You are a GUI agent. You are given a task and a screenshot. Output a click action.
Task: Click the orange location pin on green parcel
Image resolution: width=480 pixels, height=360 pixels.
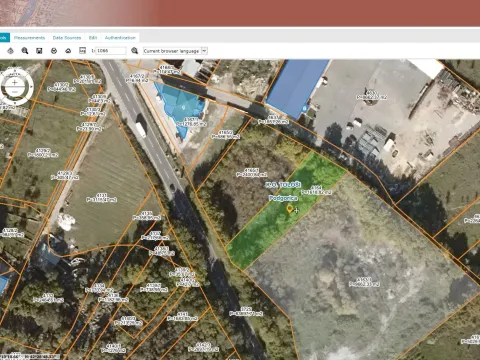(x=289, y=209)
